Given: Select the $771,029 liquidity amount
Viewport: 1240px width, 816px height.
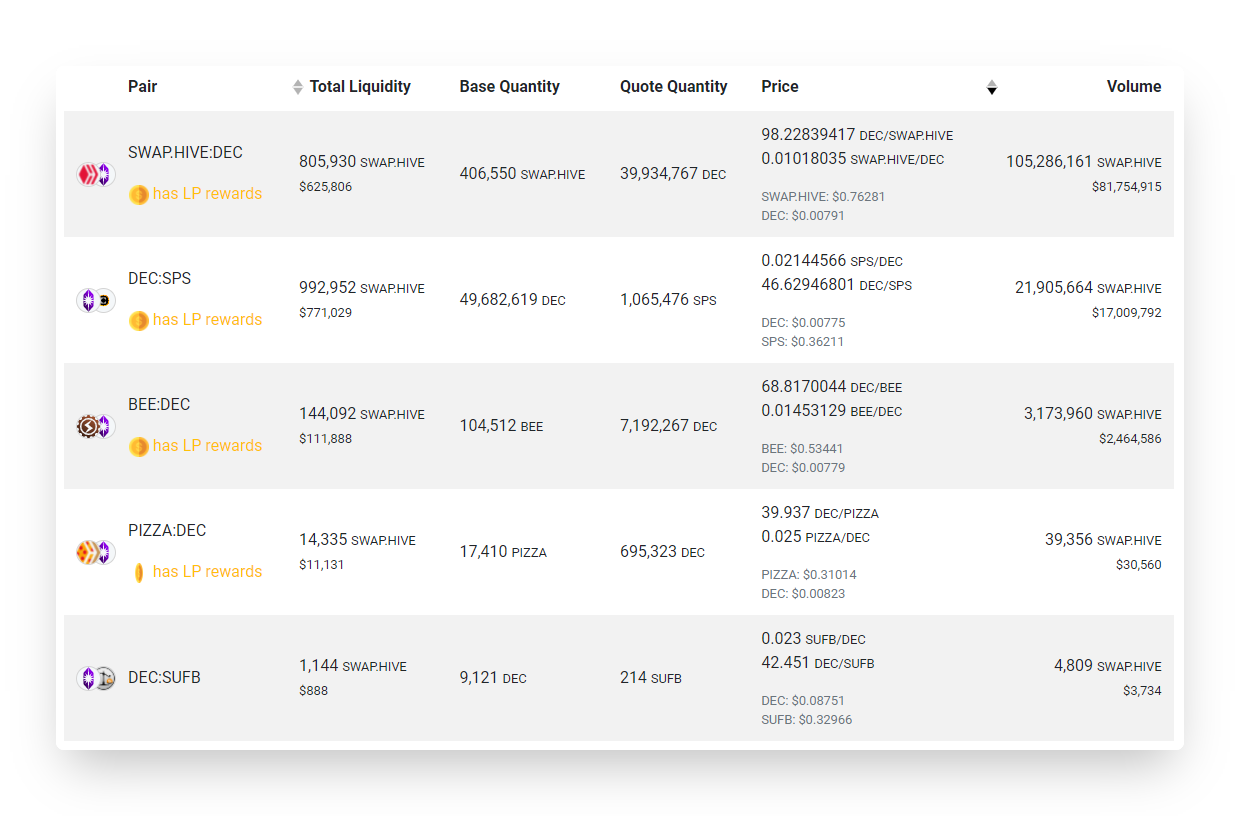Looking at the screenshot, I should 325,312.
